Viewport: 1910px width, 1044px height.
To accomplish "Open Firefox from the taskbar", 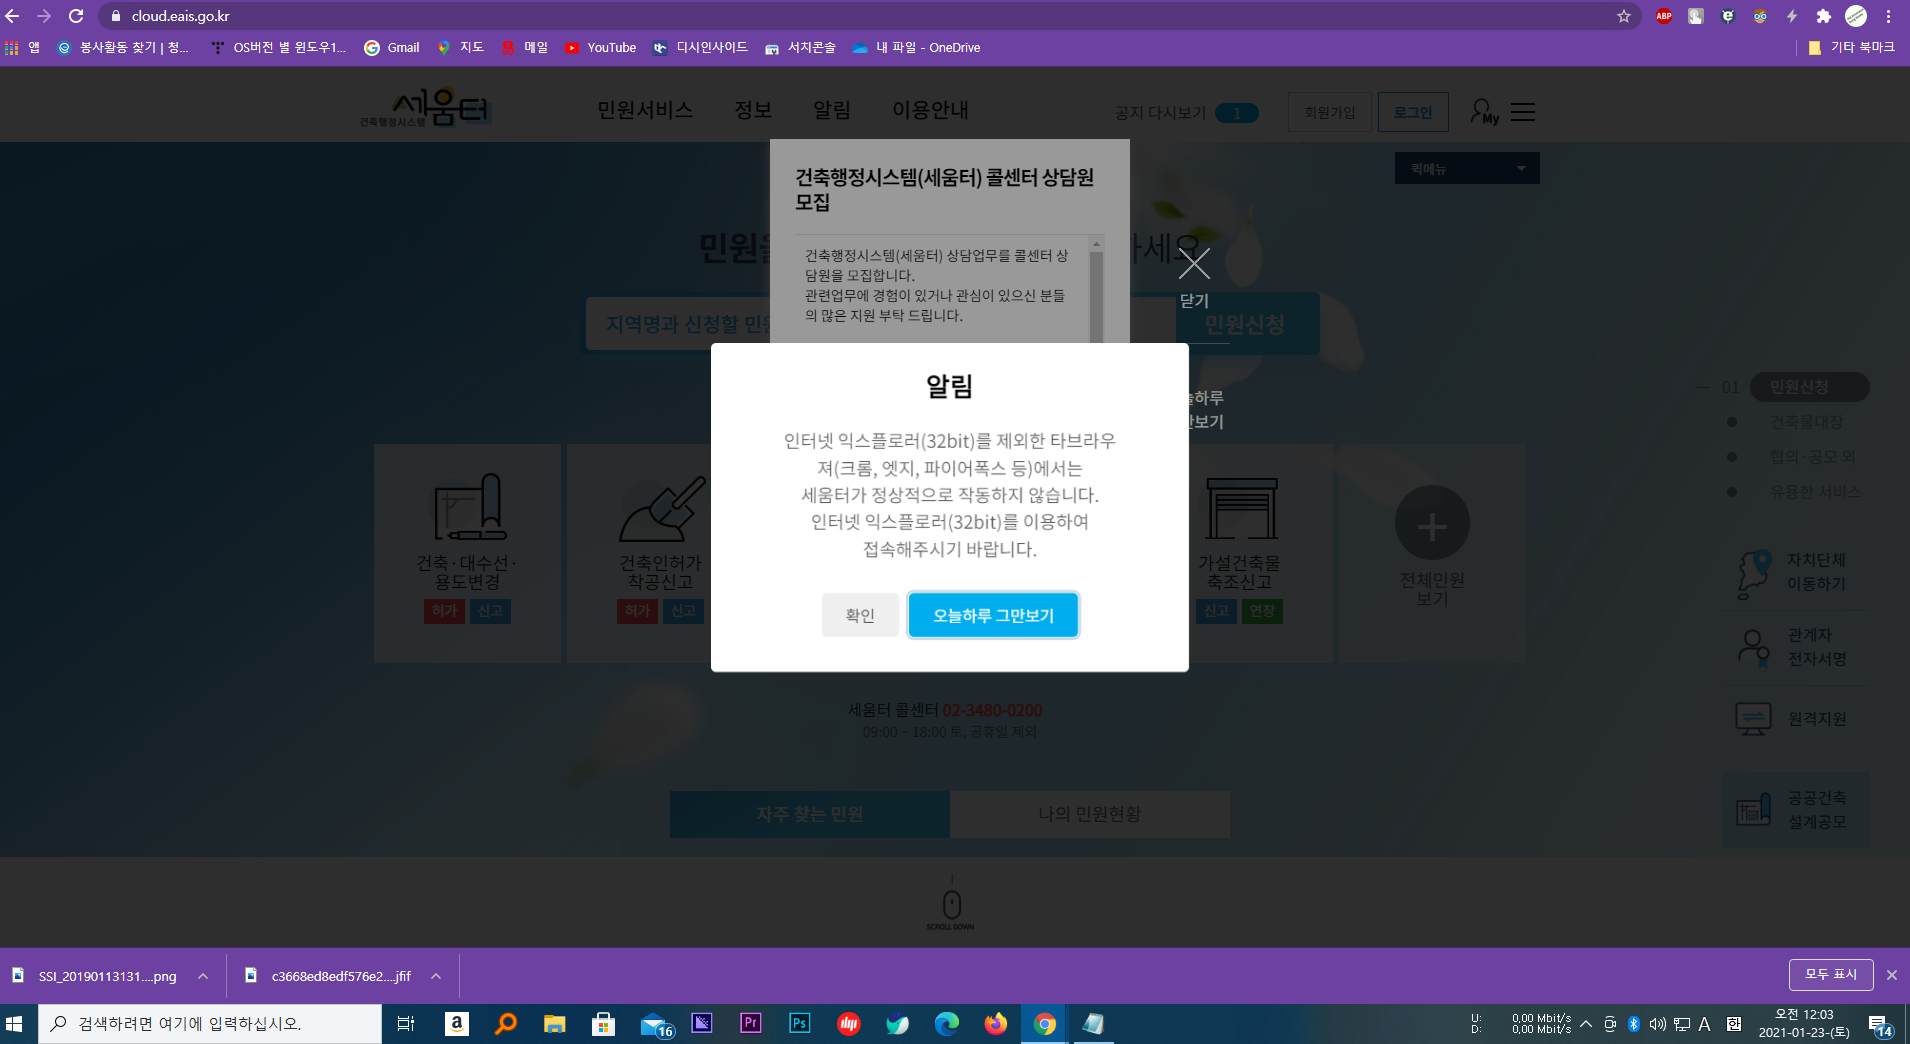I will pyautogui.click(x=996, y=1024).
